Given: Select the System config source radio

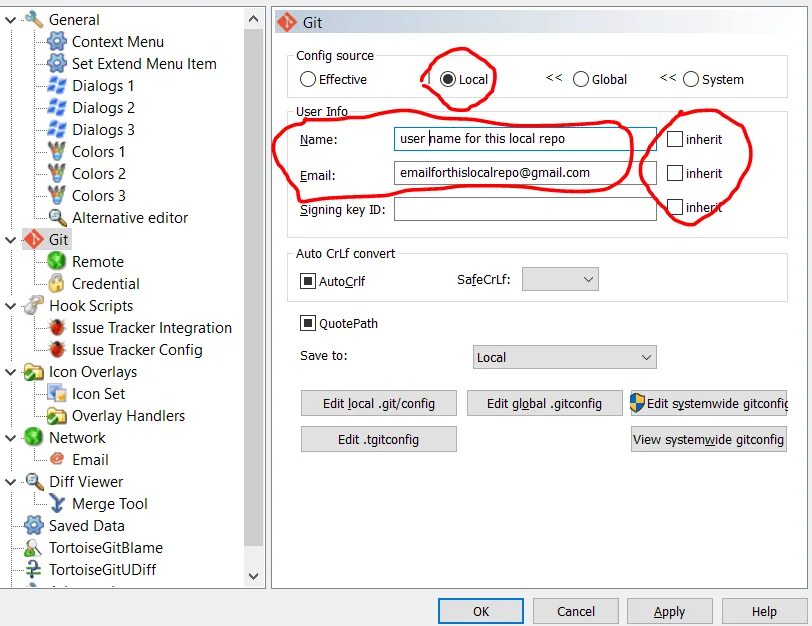Looking at the screenshot, I should tap(691, 79).
